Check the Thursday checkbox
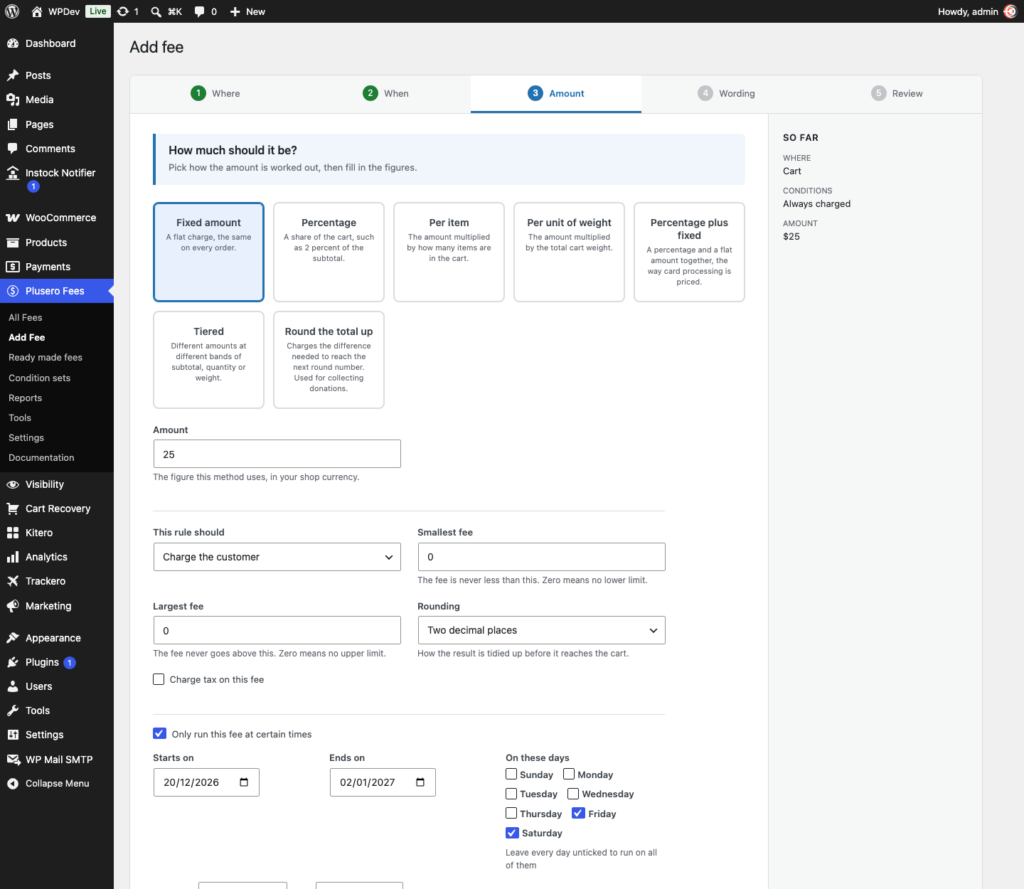Screen dimensions: 1024x889 coord(511,813)
